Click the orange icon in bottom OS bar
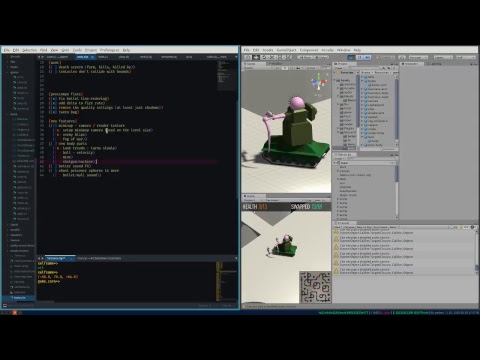 (14, 313)
